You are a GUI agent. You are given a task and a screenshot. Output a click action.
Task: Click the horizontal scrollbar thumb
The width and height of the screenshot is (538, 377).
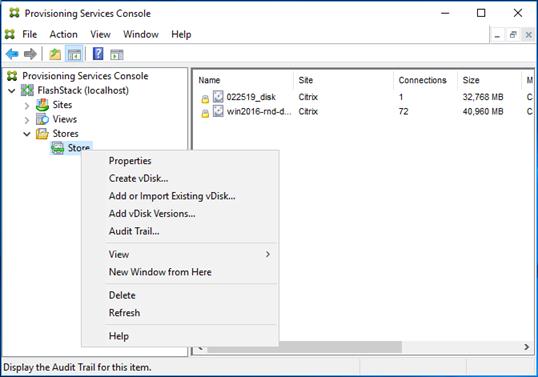pos(304,347)
